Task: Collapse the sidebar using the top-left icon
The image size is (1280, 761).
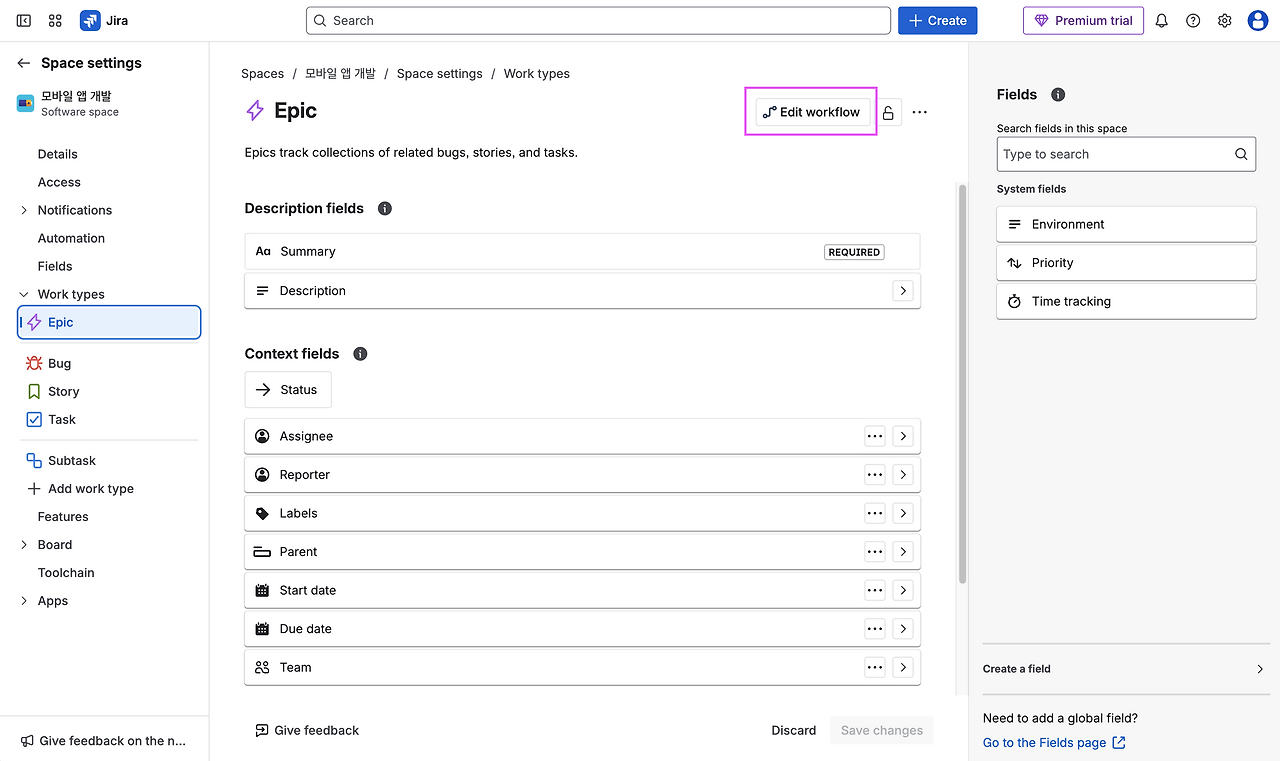Action: coord(24,21)
